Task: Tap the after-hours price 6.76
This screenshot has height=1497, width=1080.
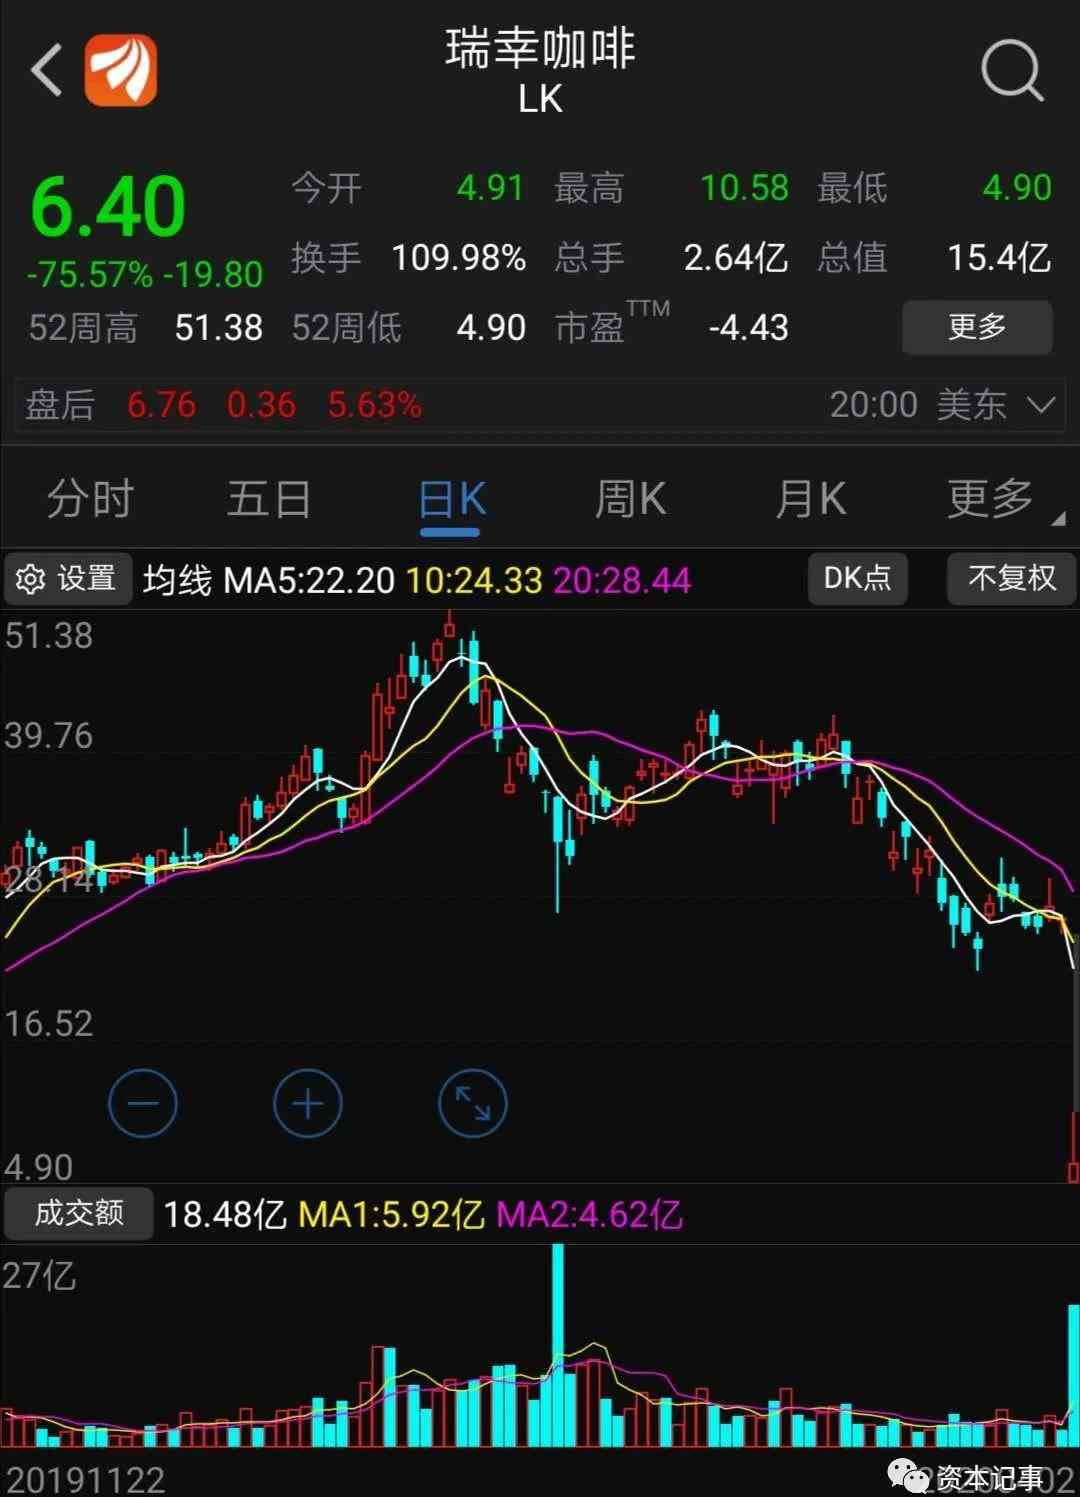Action: 161,405
